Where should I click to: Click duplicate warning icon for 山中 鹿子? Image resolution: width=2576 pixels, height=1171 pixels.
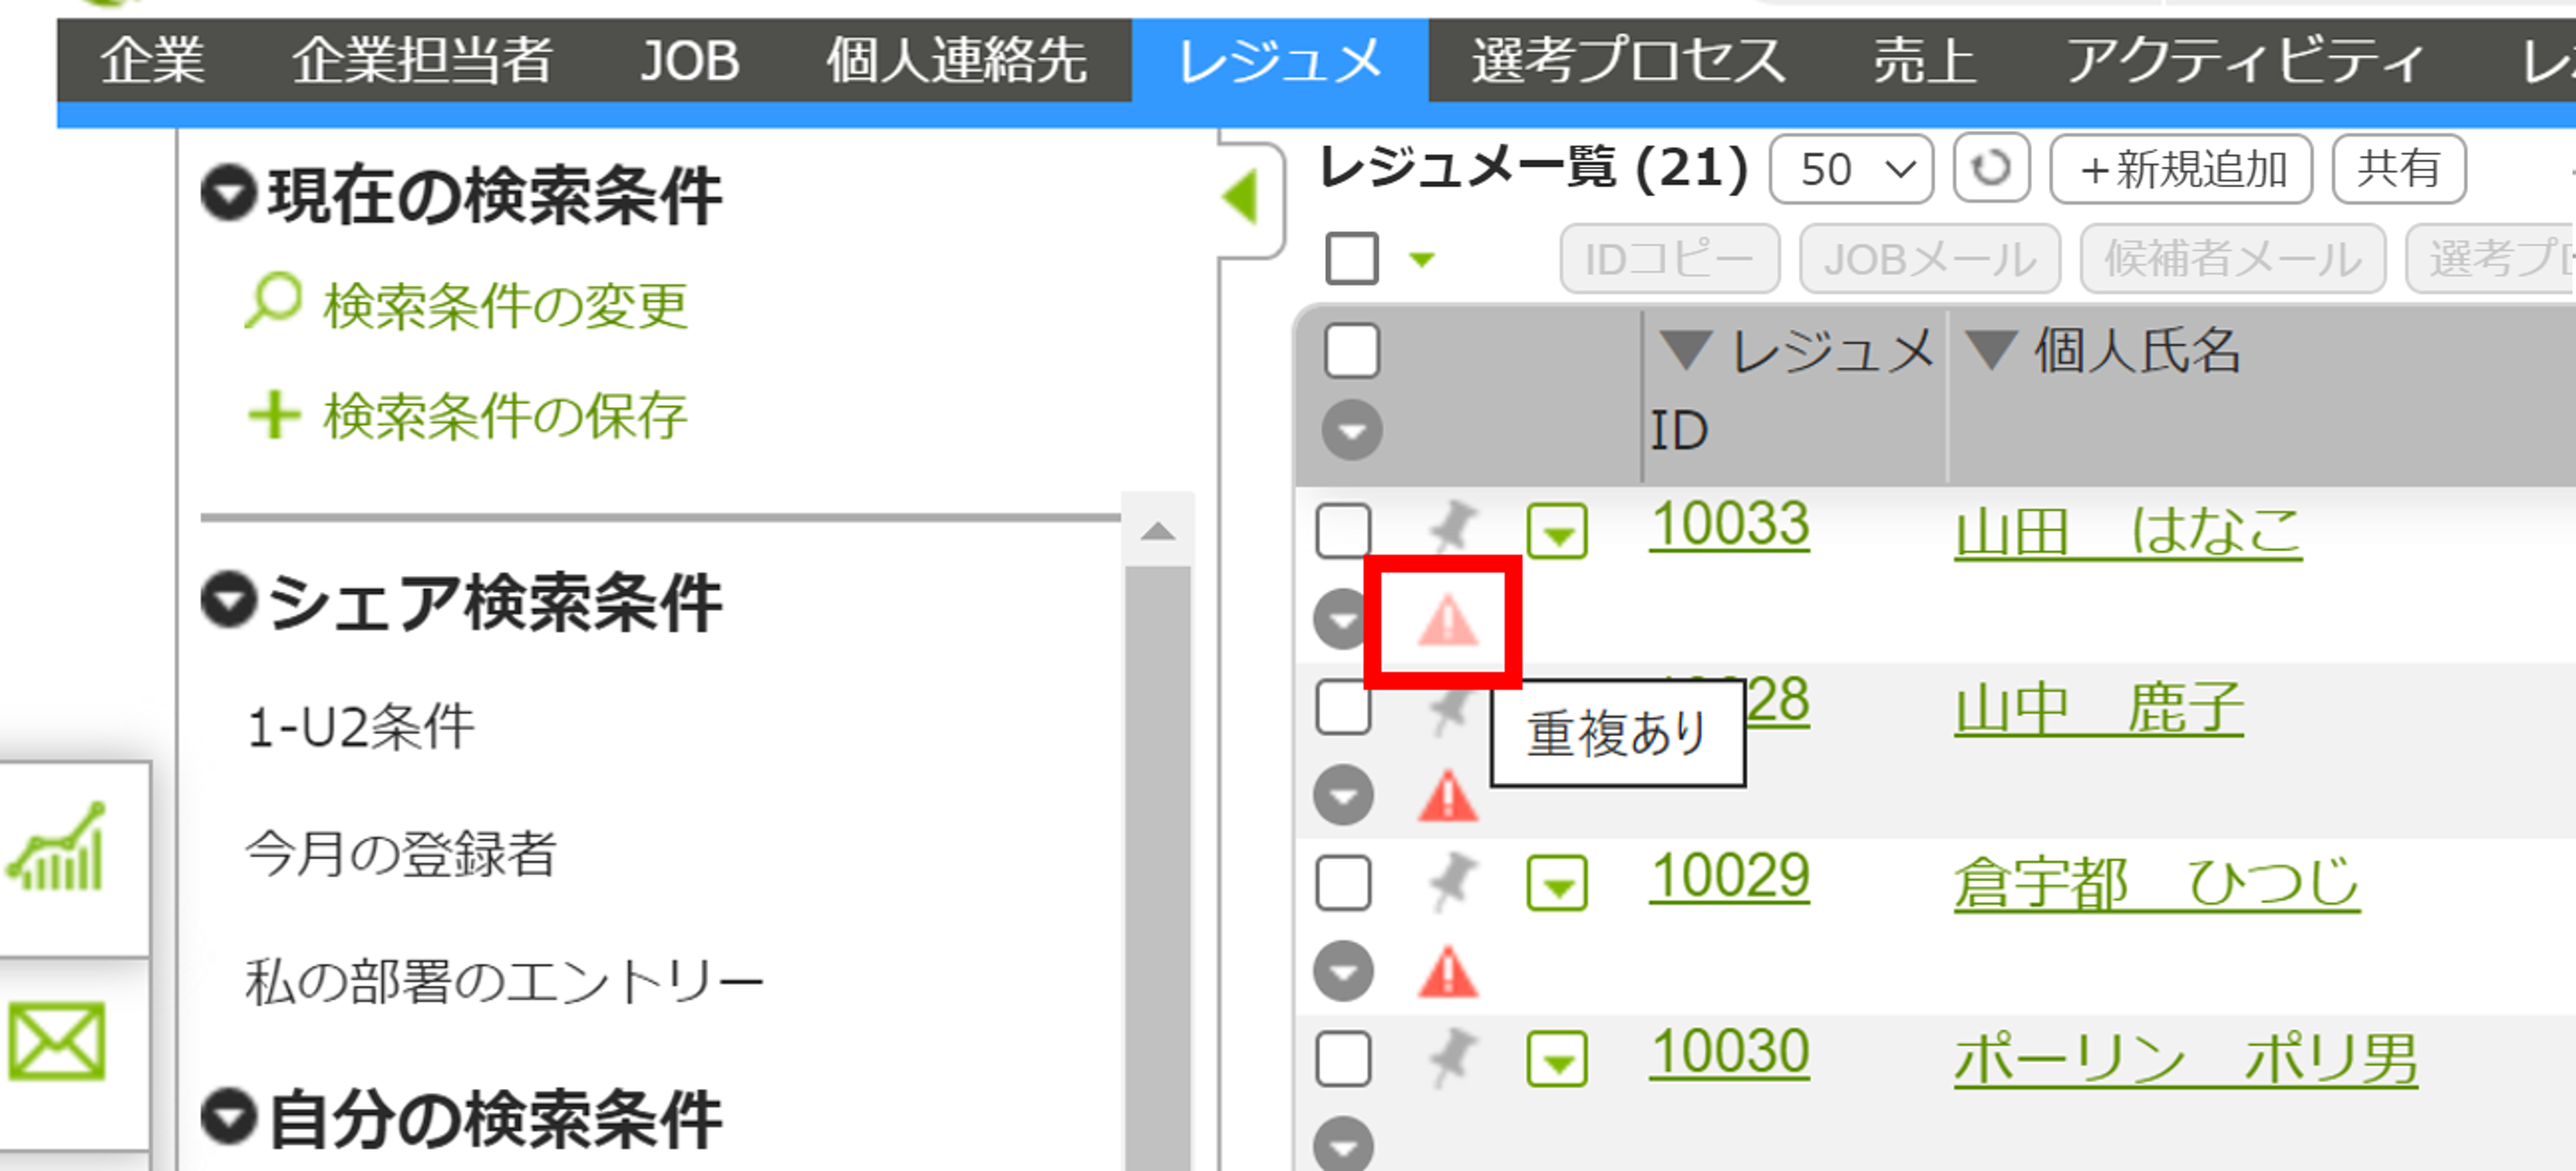[x=1447, y=796]
